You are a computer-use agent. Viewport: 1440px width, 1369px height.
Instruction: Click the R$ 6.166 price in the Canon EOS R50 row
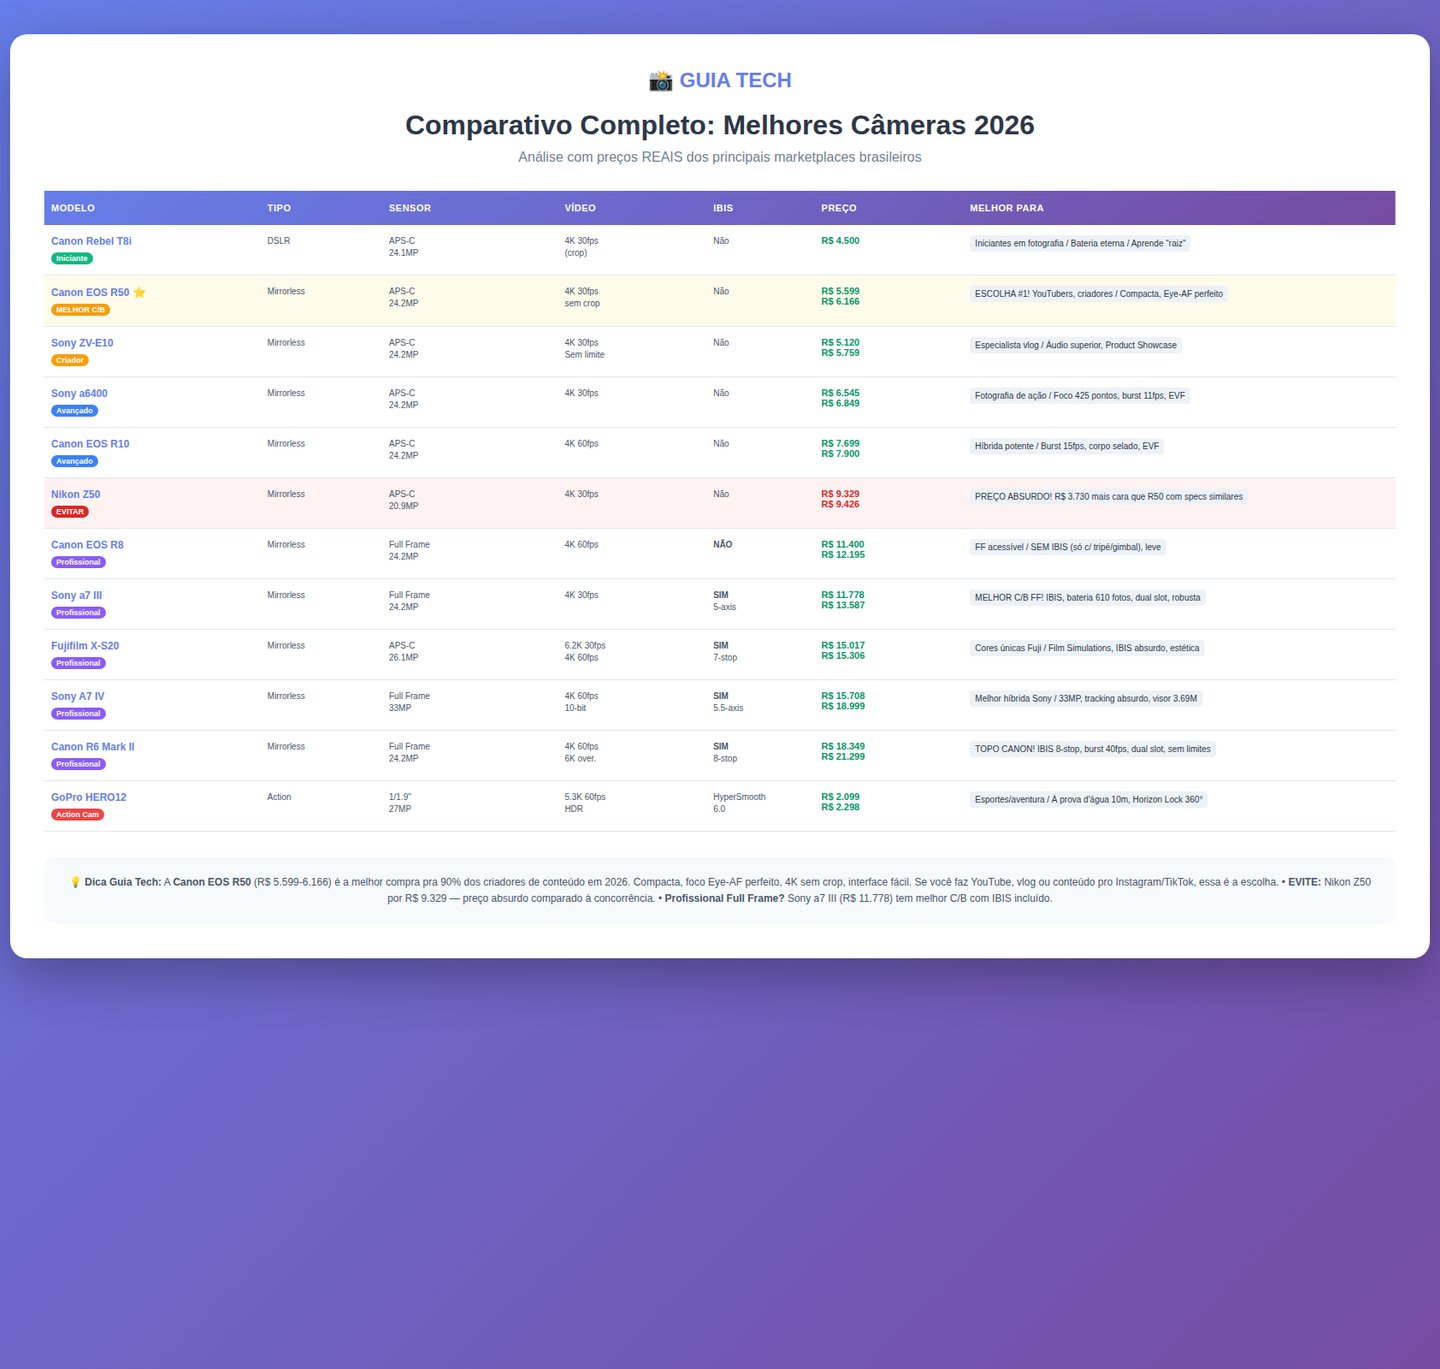tap(840, 302)
